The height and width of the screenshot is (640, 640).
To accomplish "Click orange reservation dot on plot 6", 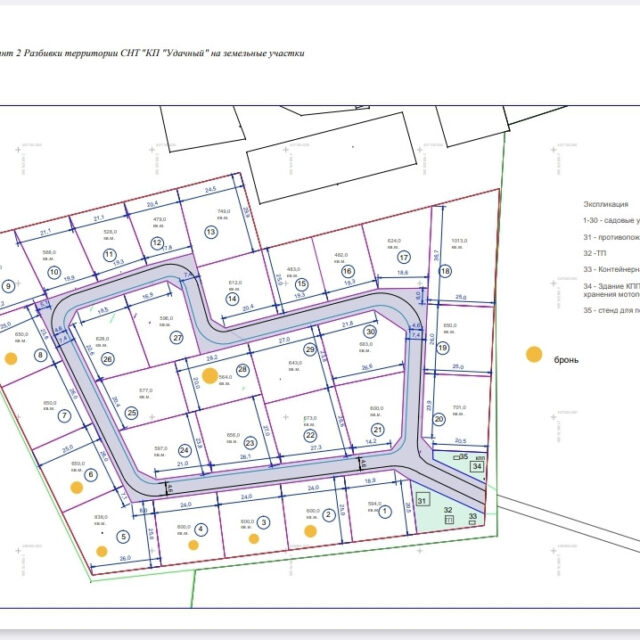I will pyautogui.click(x=77, y=487).
